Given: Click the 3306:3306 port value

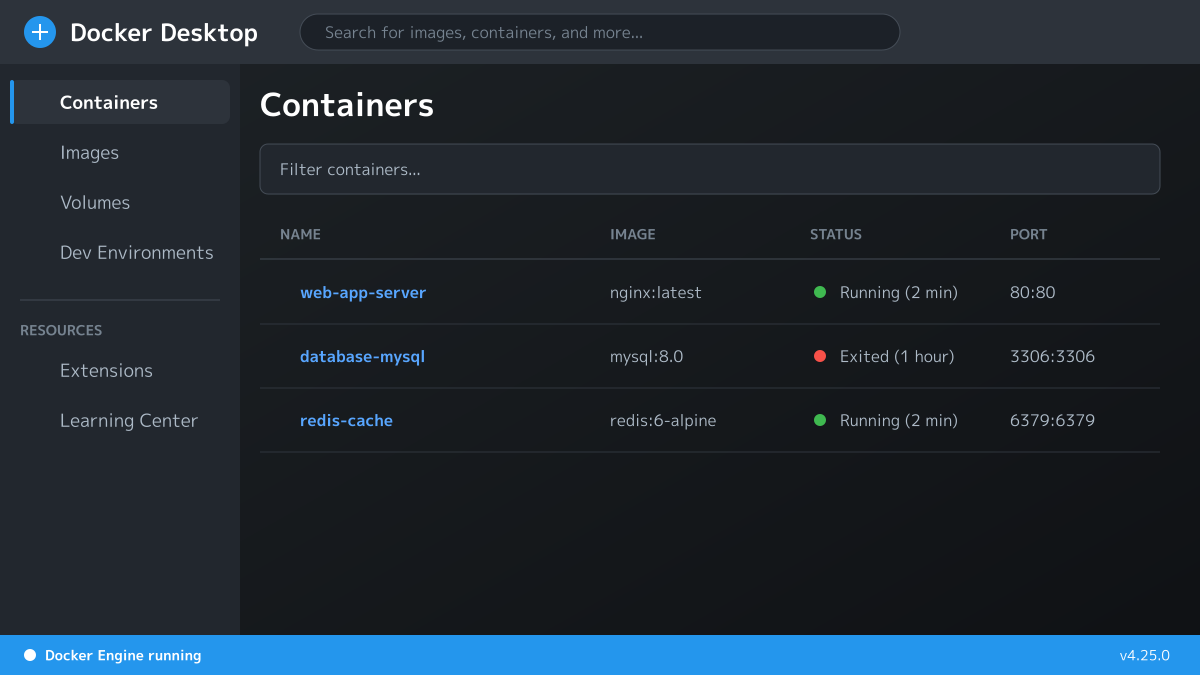Looking at the screenshot, I should (x=1053, y=356).
